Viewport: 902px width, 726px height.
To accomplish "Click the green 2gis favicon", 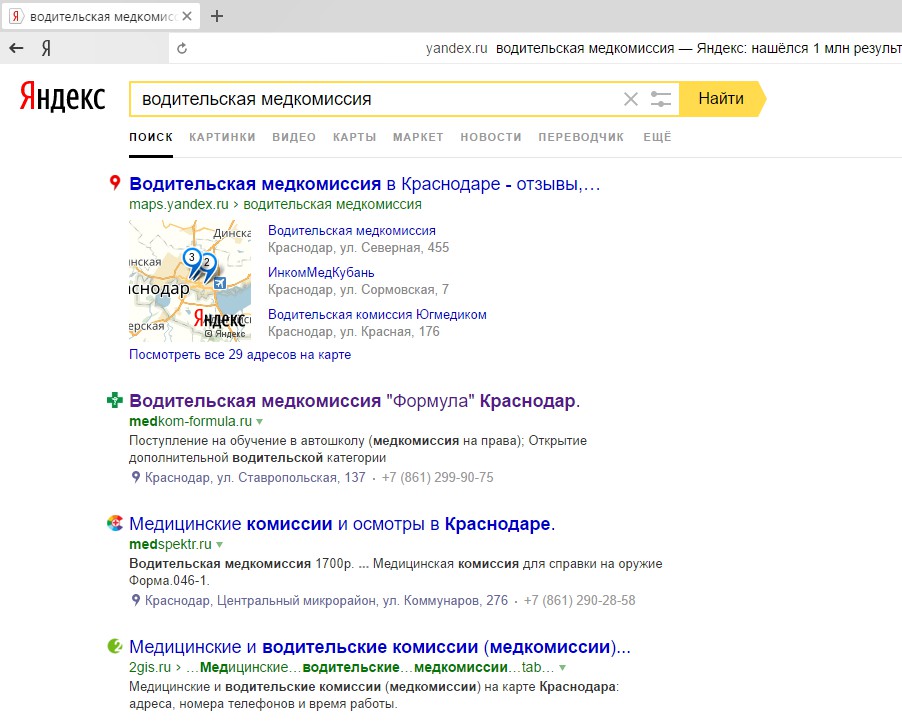I will 115,646.
